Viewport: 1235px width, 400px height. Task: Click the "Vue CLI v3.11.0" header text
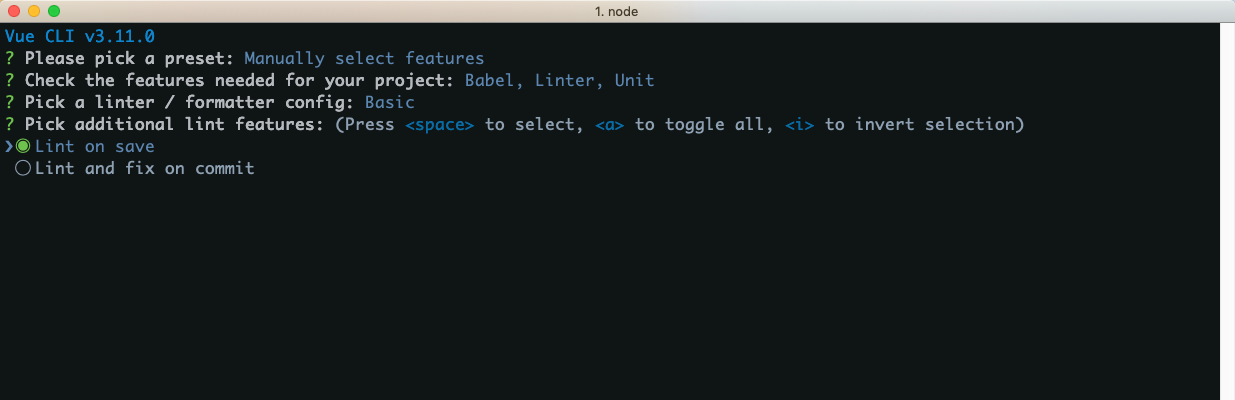pyautogui.click(x=79, y=36)
